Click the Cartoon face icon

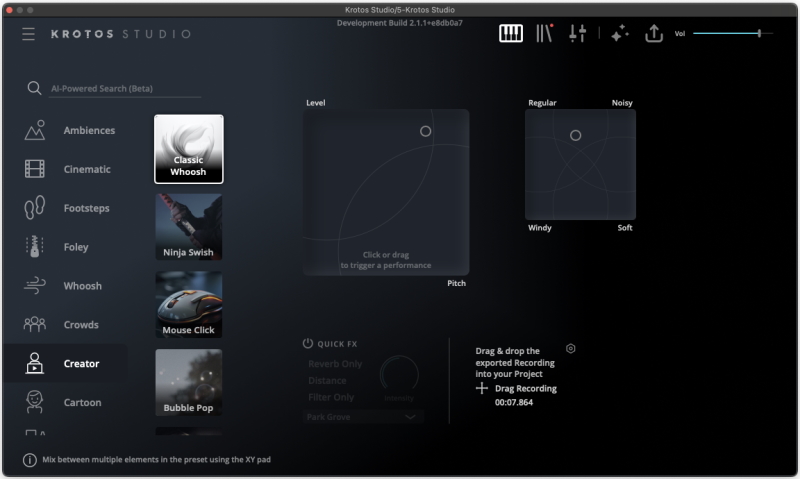tap(35, 402)
